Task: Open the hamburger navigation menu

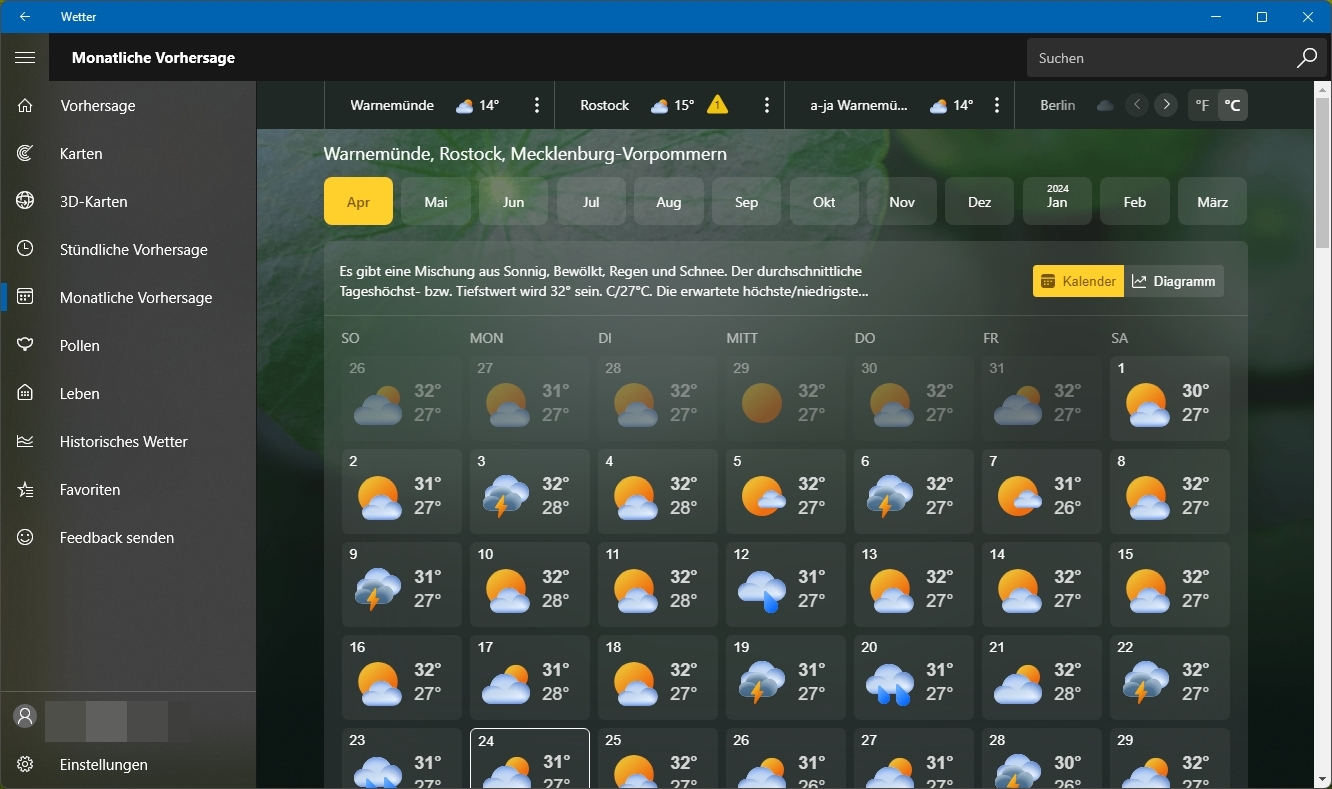Action: pos(25,58)
